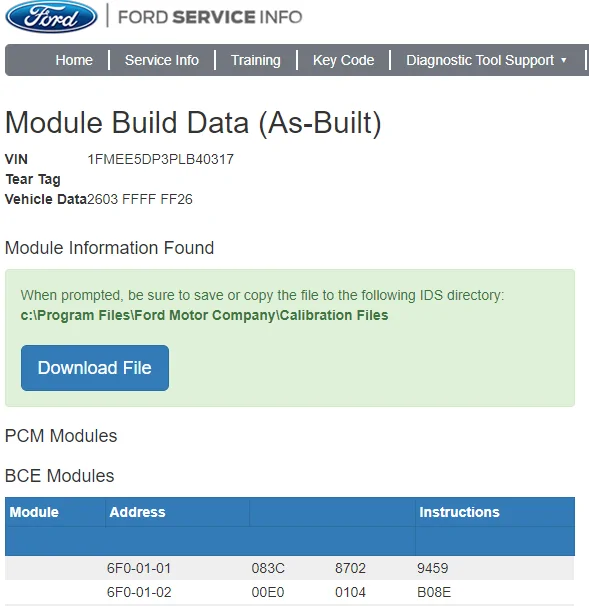Screen dimensions: 589x606
Task: Click the Ford oval logo
Action: 51,17
